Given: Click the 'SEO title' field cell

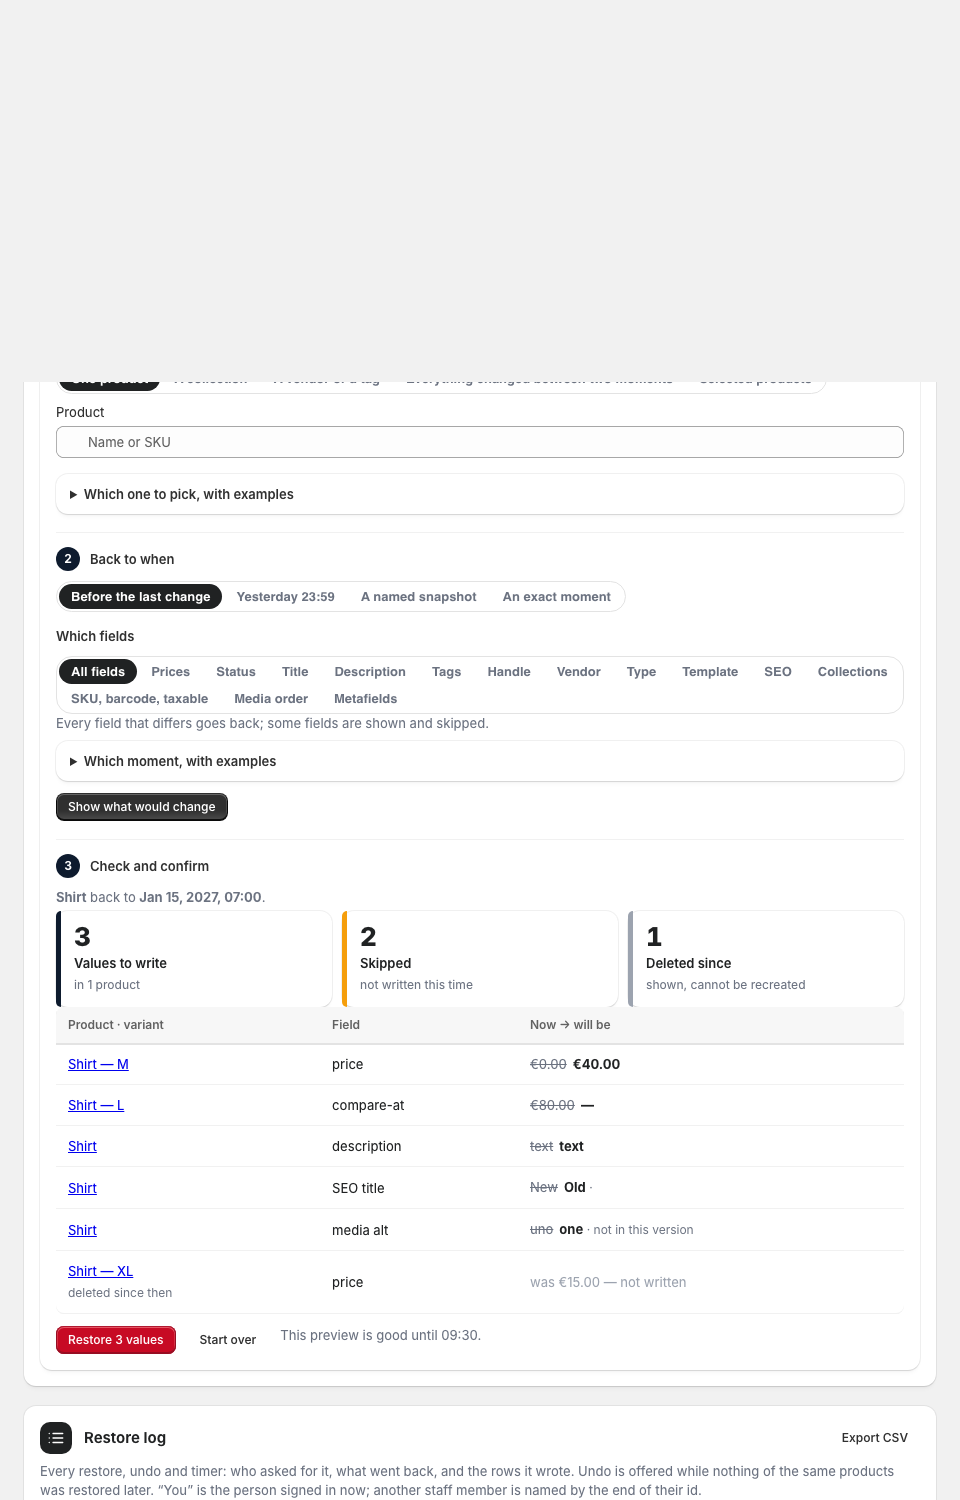Looking at the screenshot, I should [358, 1188].
